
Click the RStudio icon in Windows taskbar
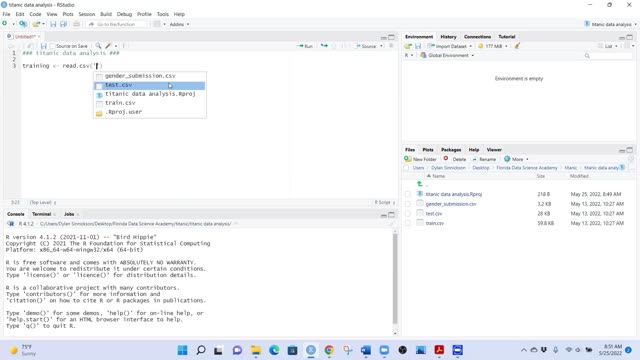tap(311, 350)
